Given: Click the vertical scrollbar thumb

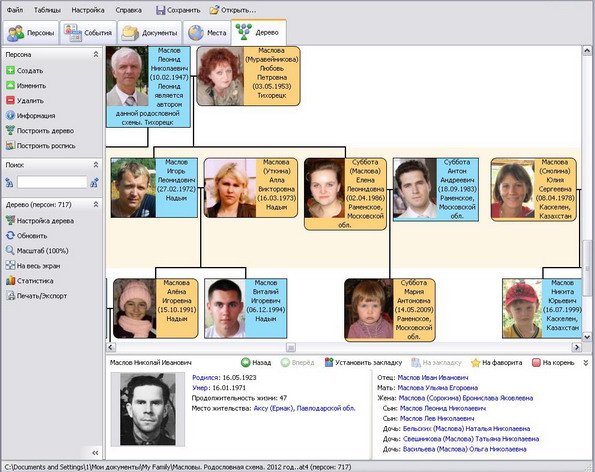Looking at the screenshot, I should click(x=587, y=268).
